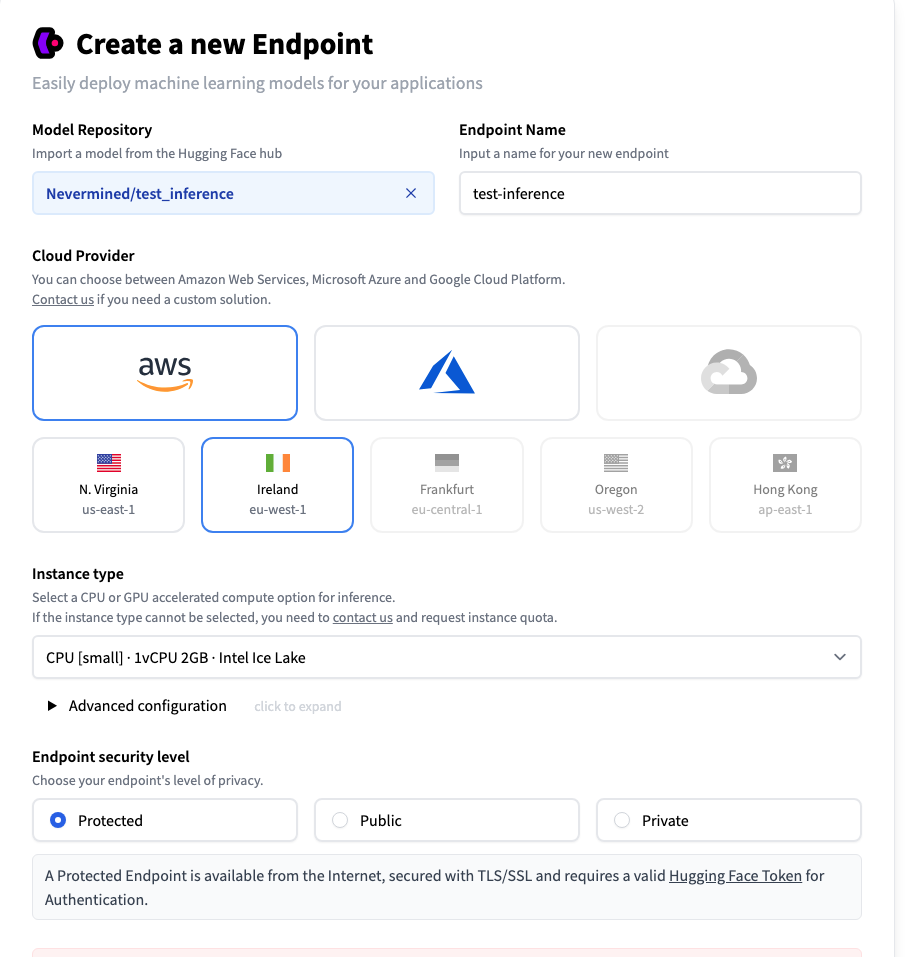
Task: Expand the Advanced configuration section
Action: [x=137, y=705]
